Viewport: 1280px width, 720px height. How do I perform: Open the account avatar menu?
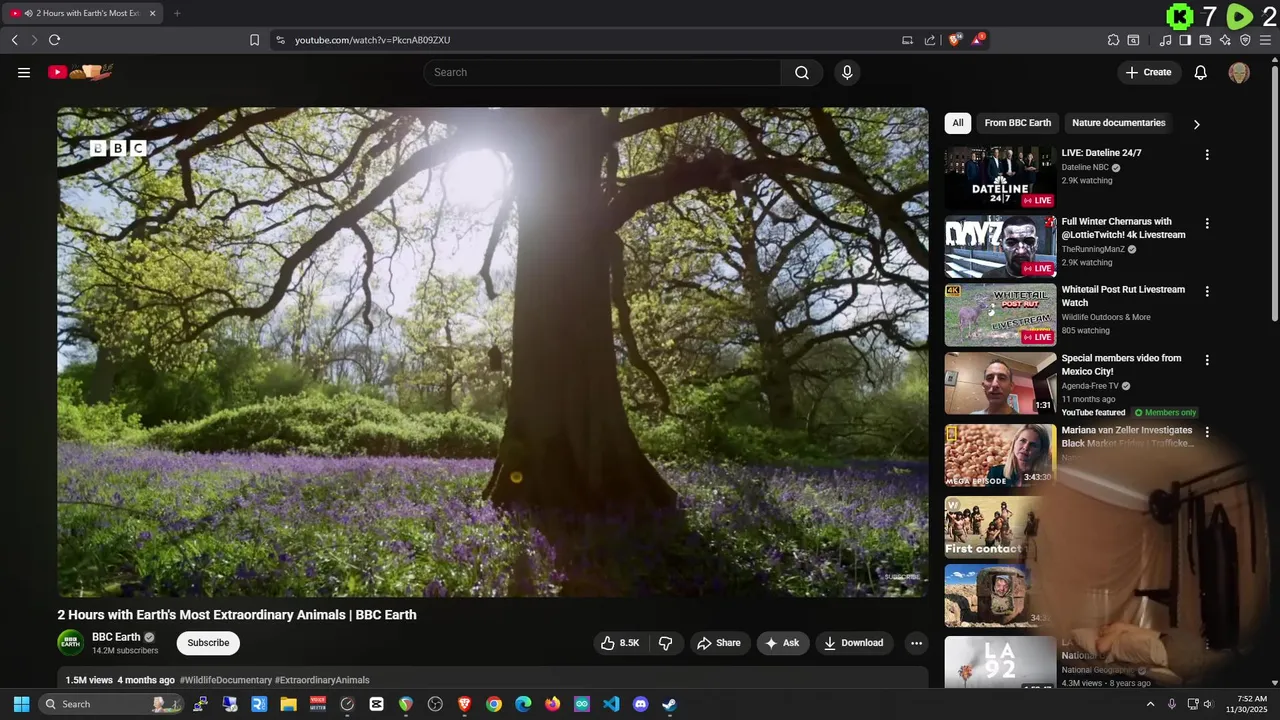click(x=1239, y=72)
